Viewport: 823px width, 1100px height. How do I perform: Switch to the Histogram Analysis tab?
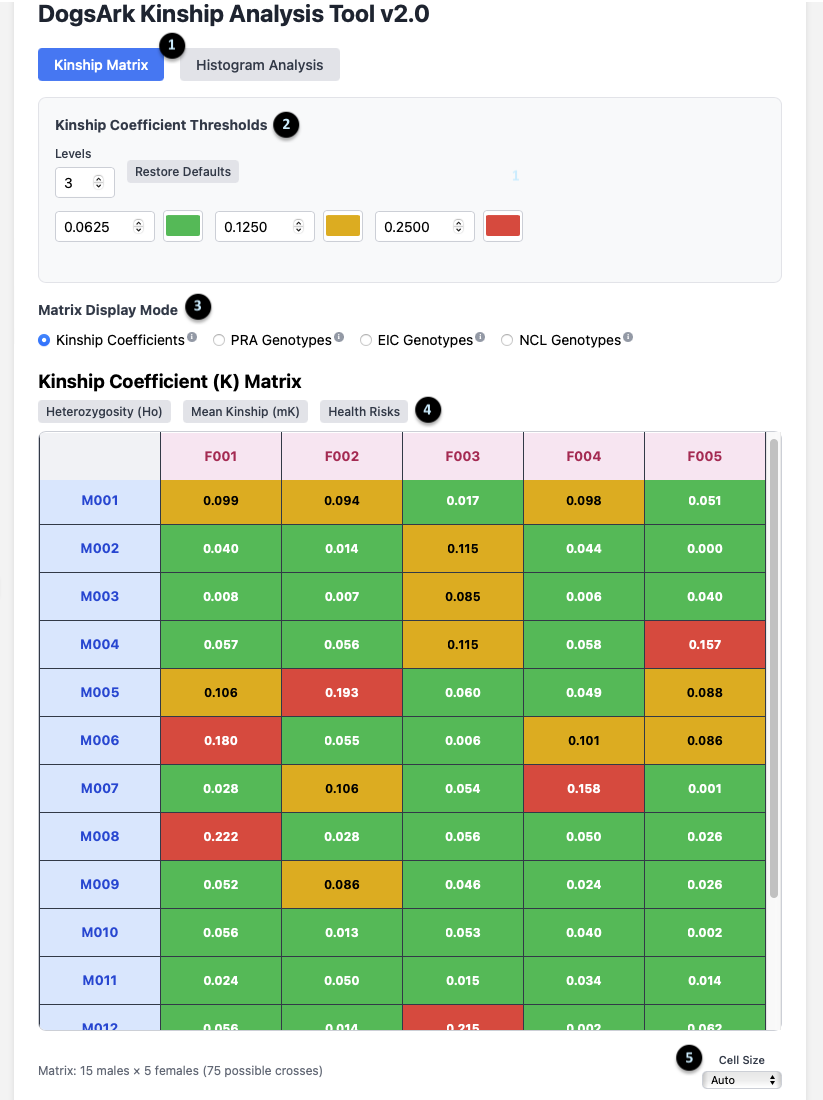259,64
